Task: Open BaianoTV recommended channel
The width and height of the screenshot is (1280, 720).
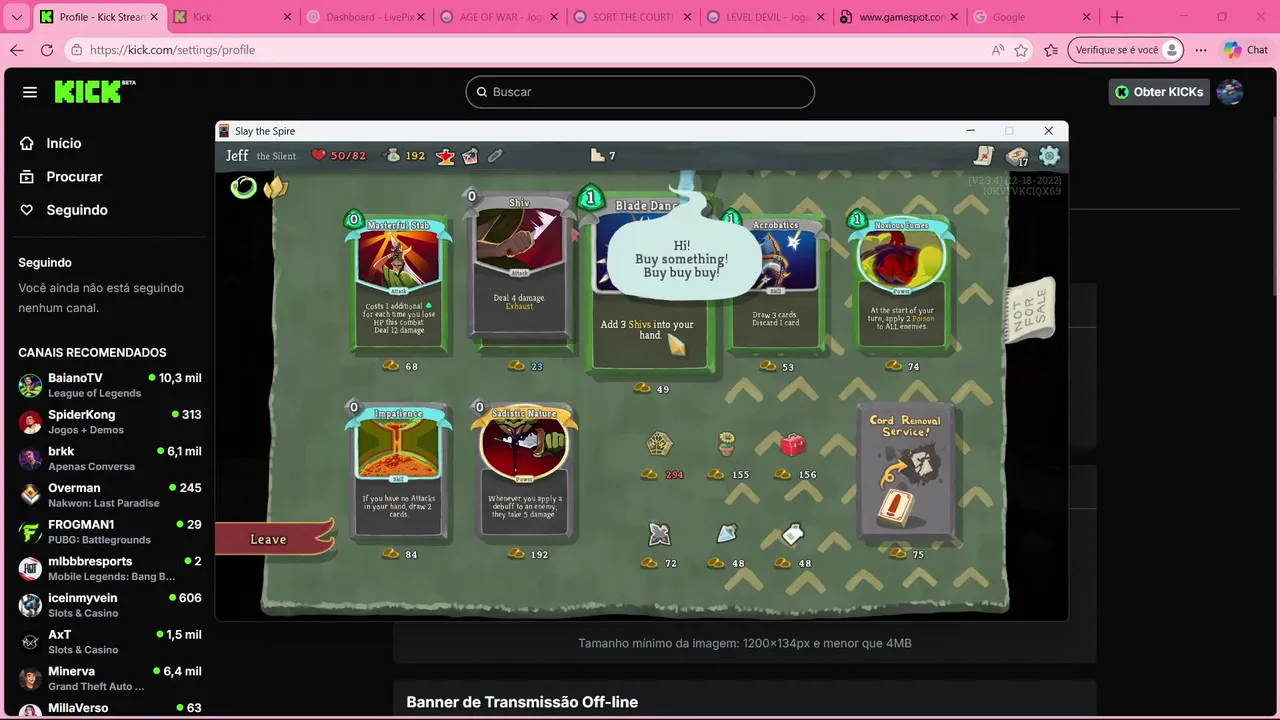Action: (109, 385)
